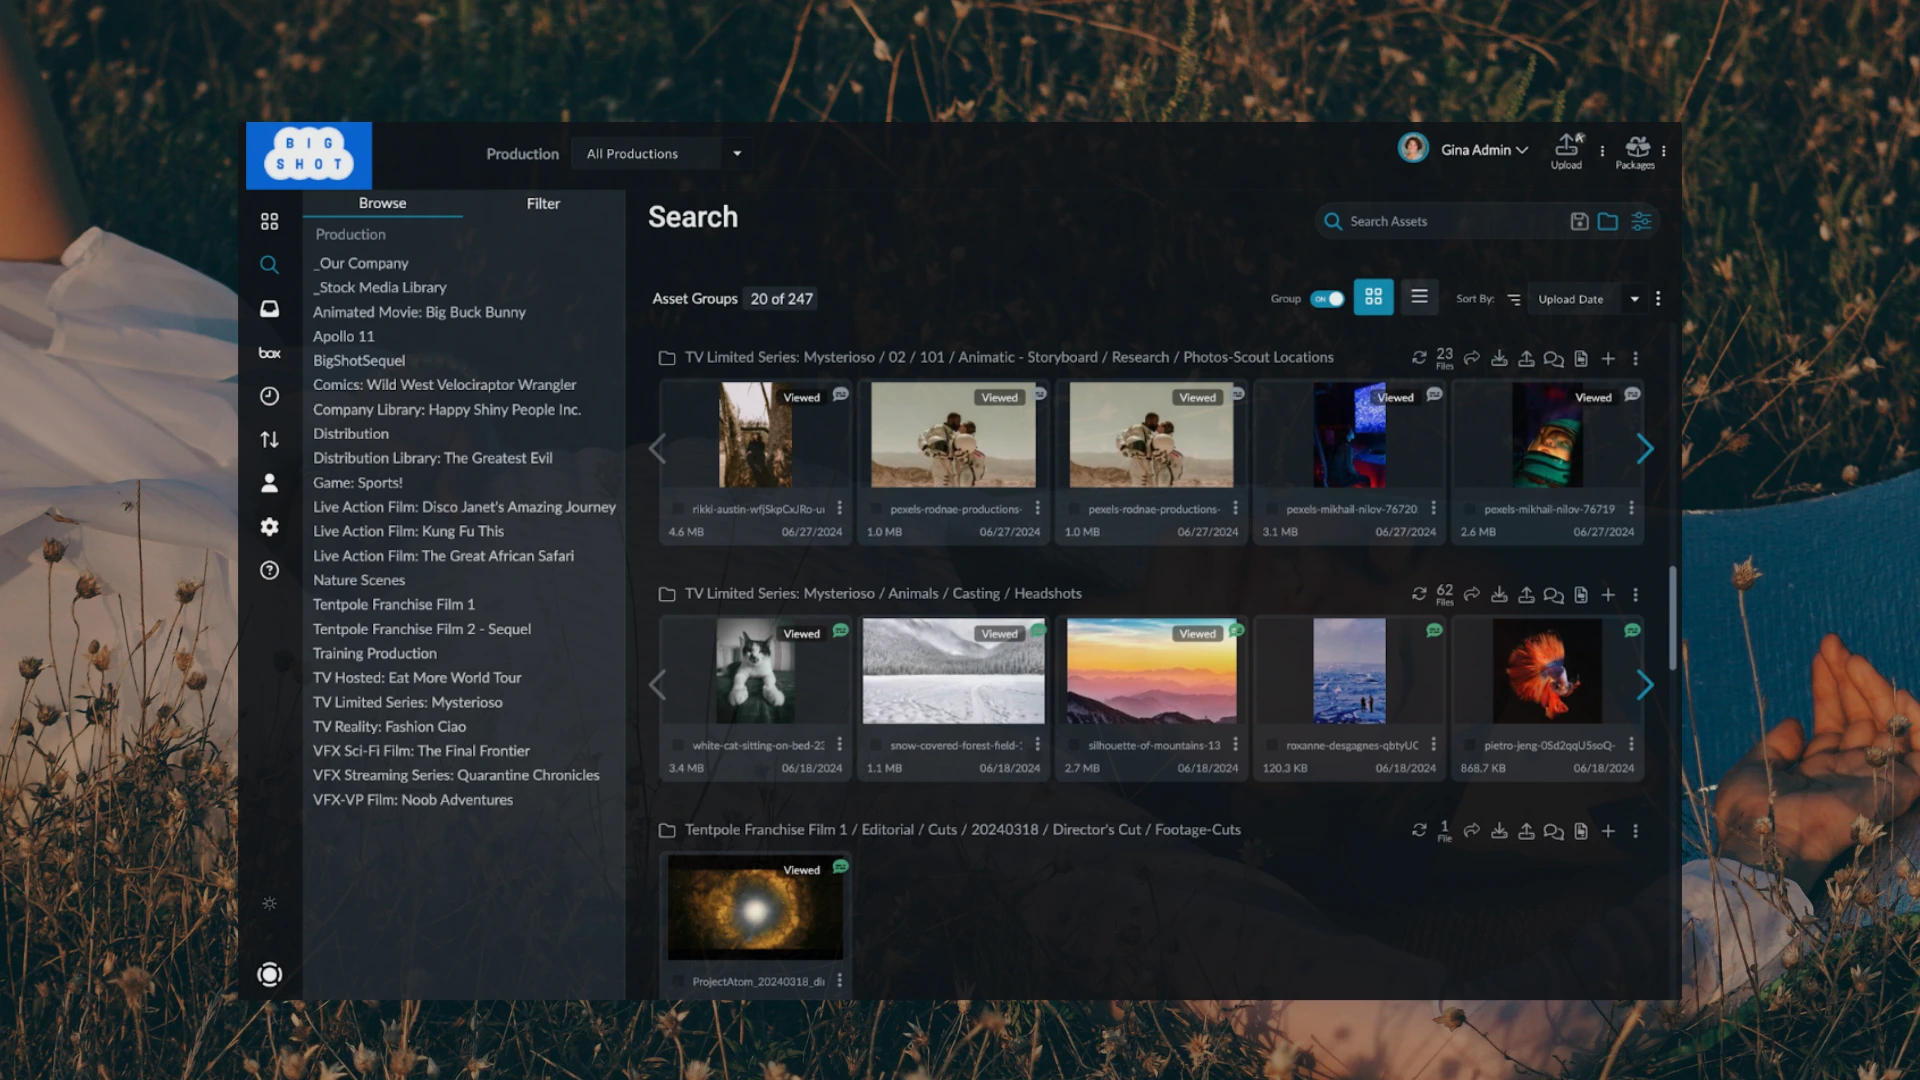Viewport: 1920px width, 1080px height.
Task: Switch to the Browse tab
Action: point(383,203)
